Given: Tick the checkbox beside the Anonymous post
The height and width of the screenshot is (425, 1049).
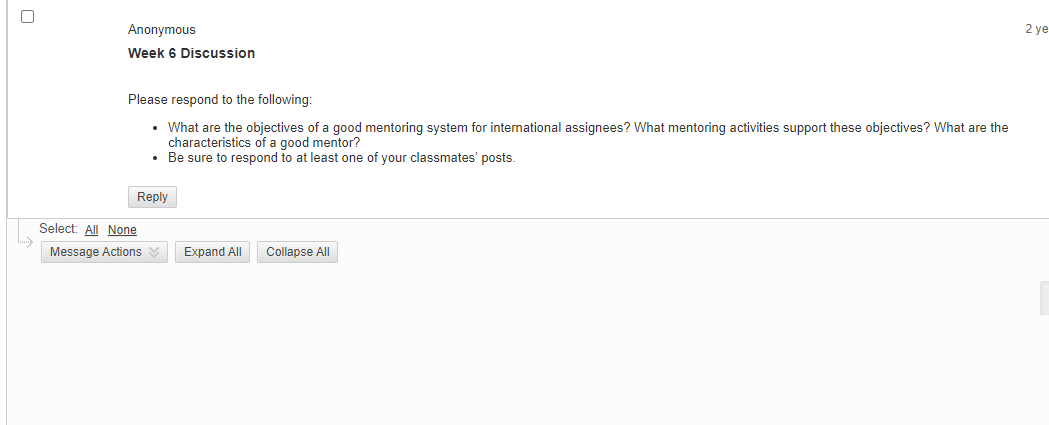Looking at the screenshot, I should click(x=27, y=17).
